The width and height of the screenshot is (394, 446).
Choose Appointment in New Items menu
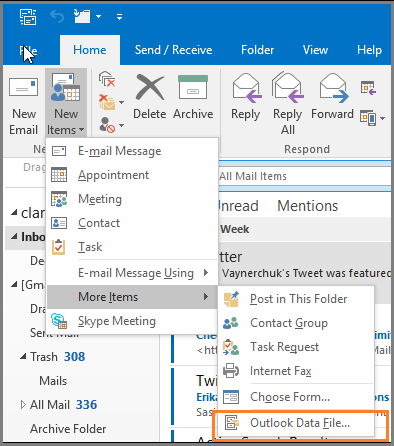pos(132,175)
